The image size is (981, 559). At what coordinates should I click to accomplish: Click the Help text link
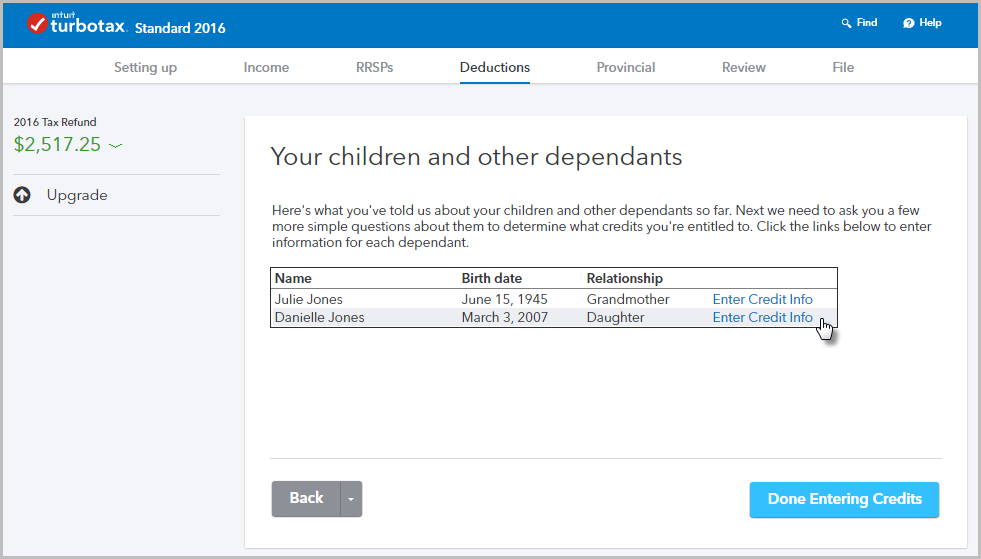tap(930, 23)
